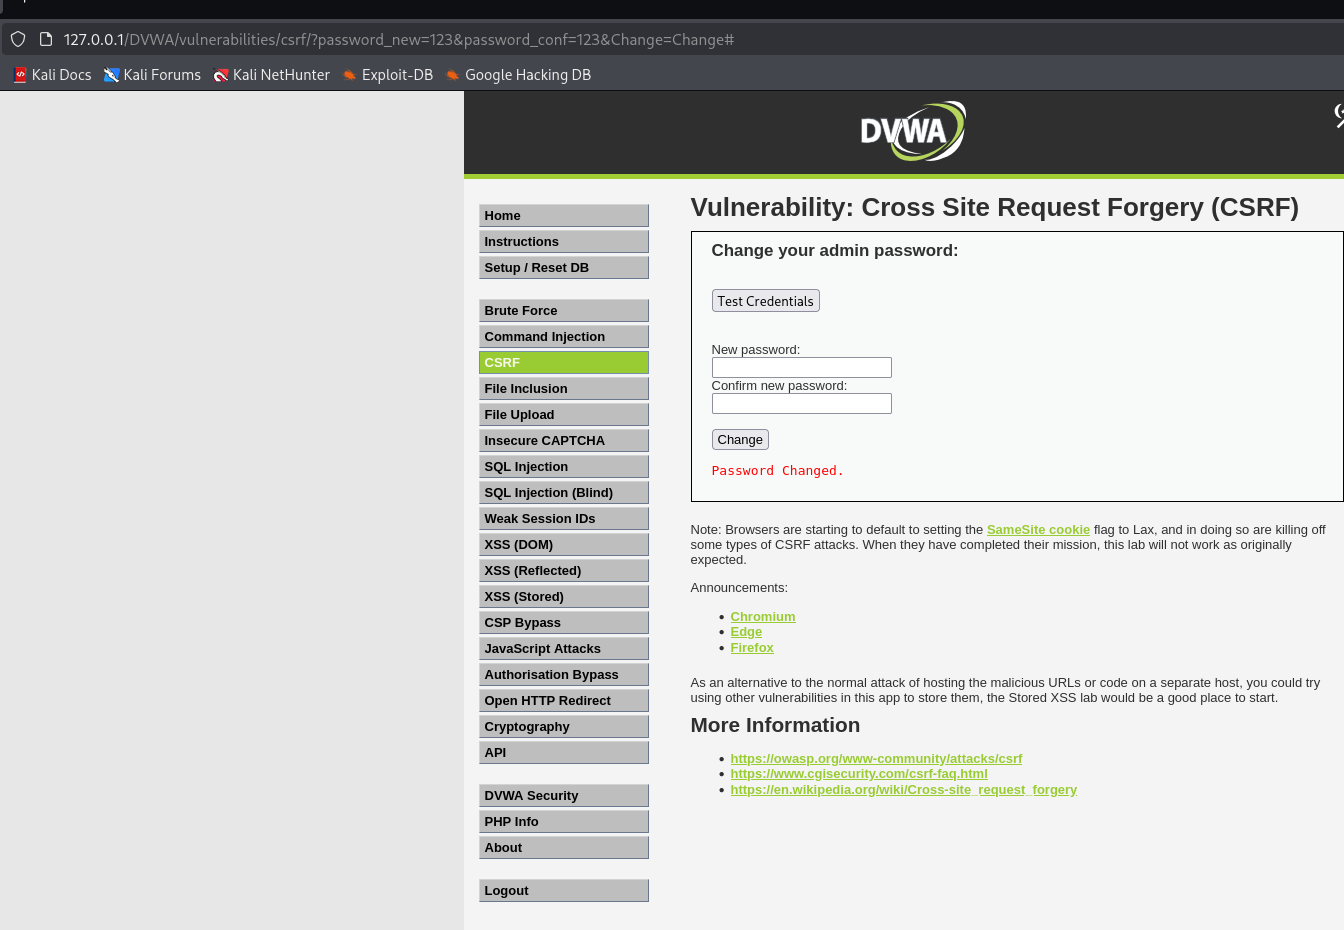
Task: Go to the Home menu item
Action: [x=564, y=216]
